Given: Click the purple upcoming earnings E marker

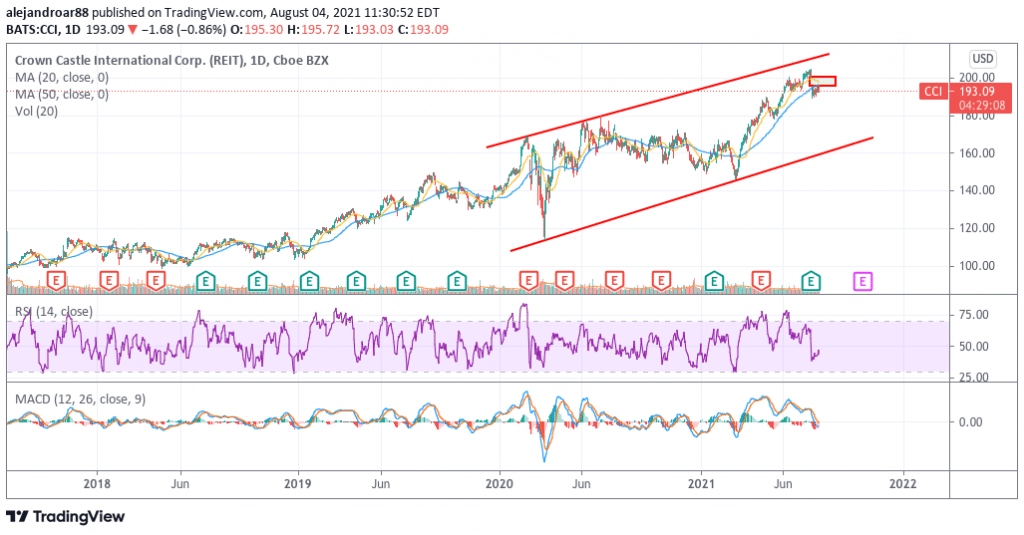Looking at the screenshot, I should 863,282.
